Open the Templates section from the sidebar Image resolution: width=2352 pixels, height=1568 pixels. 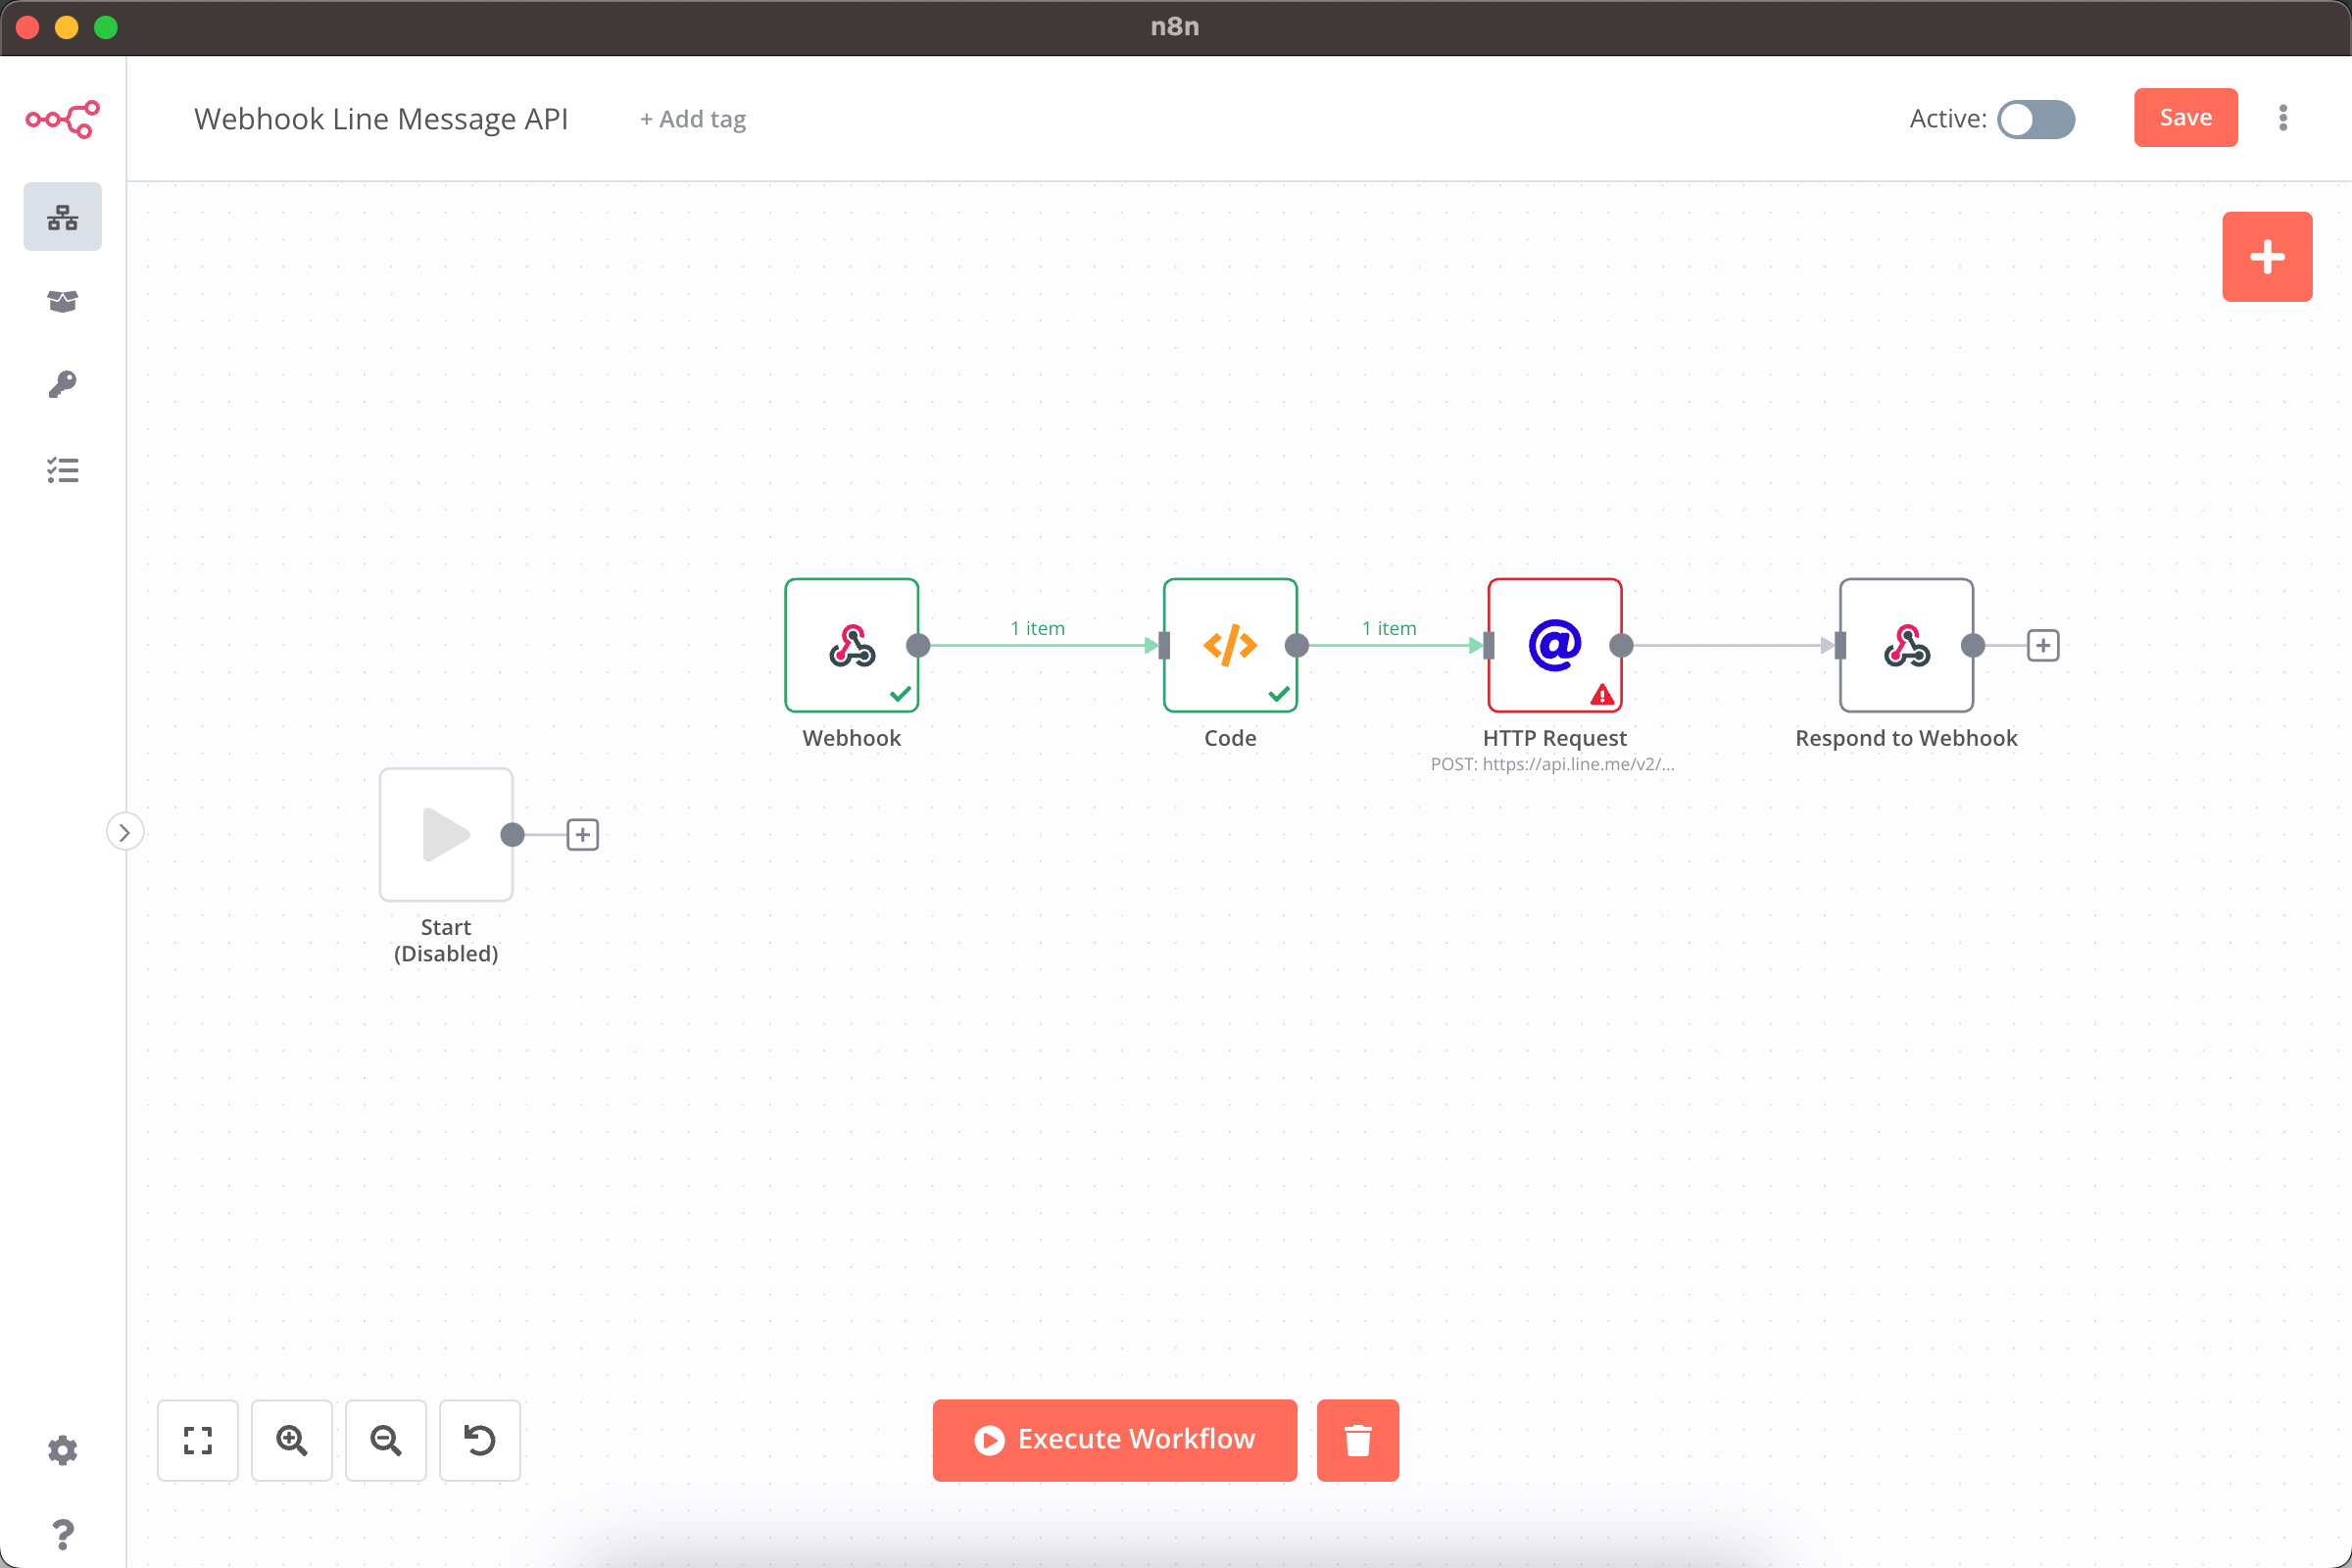coord(62,301)
